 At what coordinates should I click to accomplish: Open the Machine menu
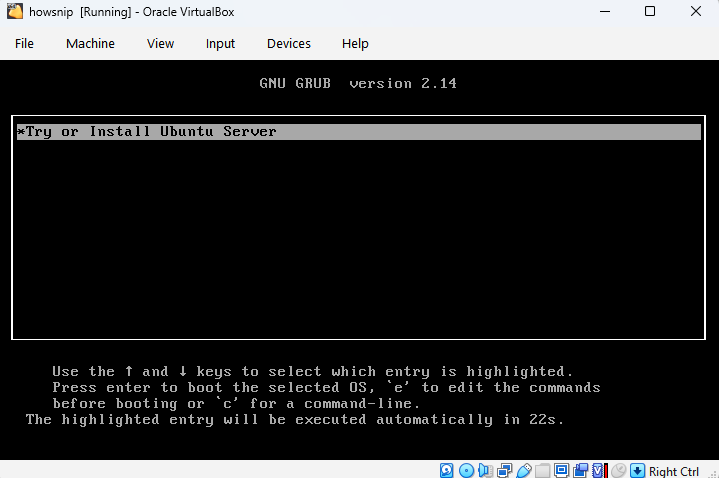pyautogui.click(x=90, y=44)
